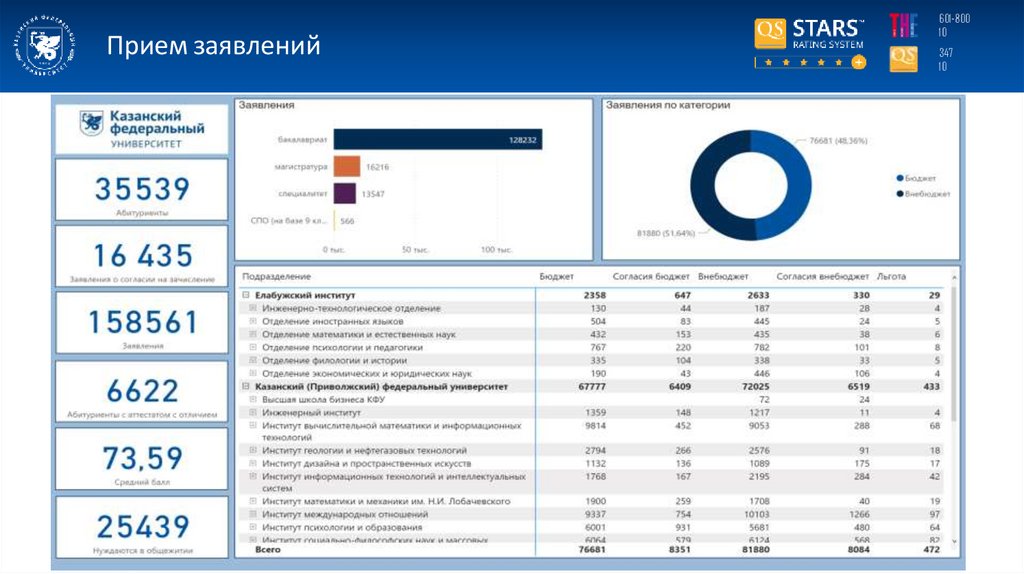Click the 158561 Заявления card

(x=142, y=323)
